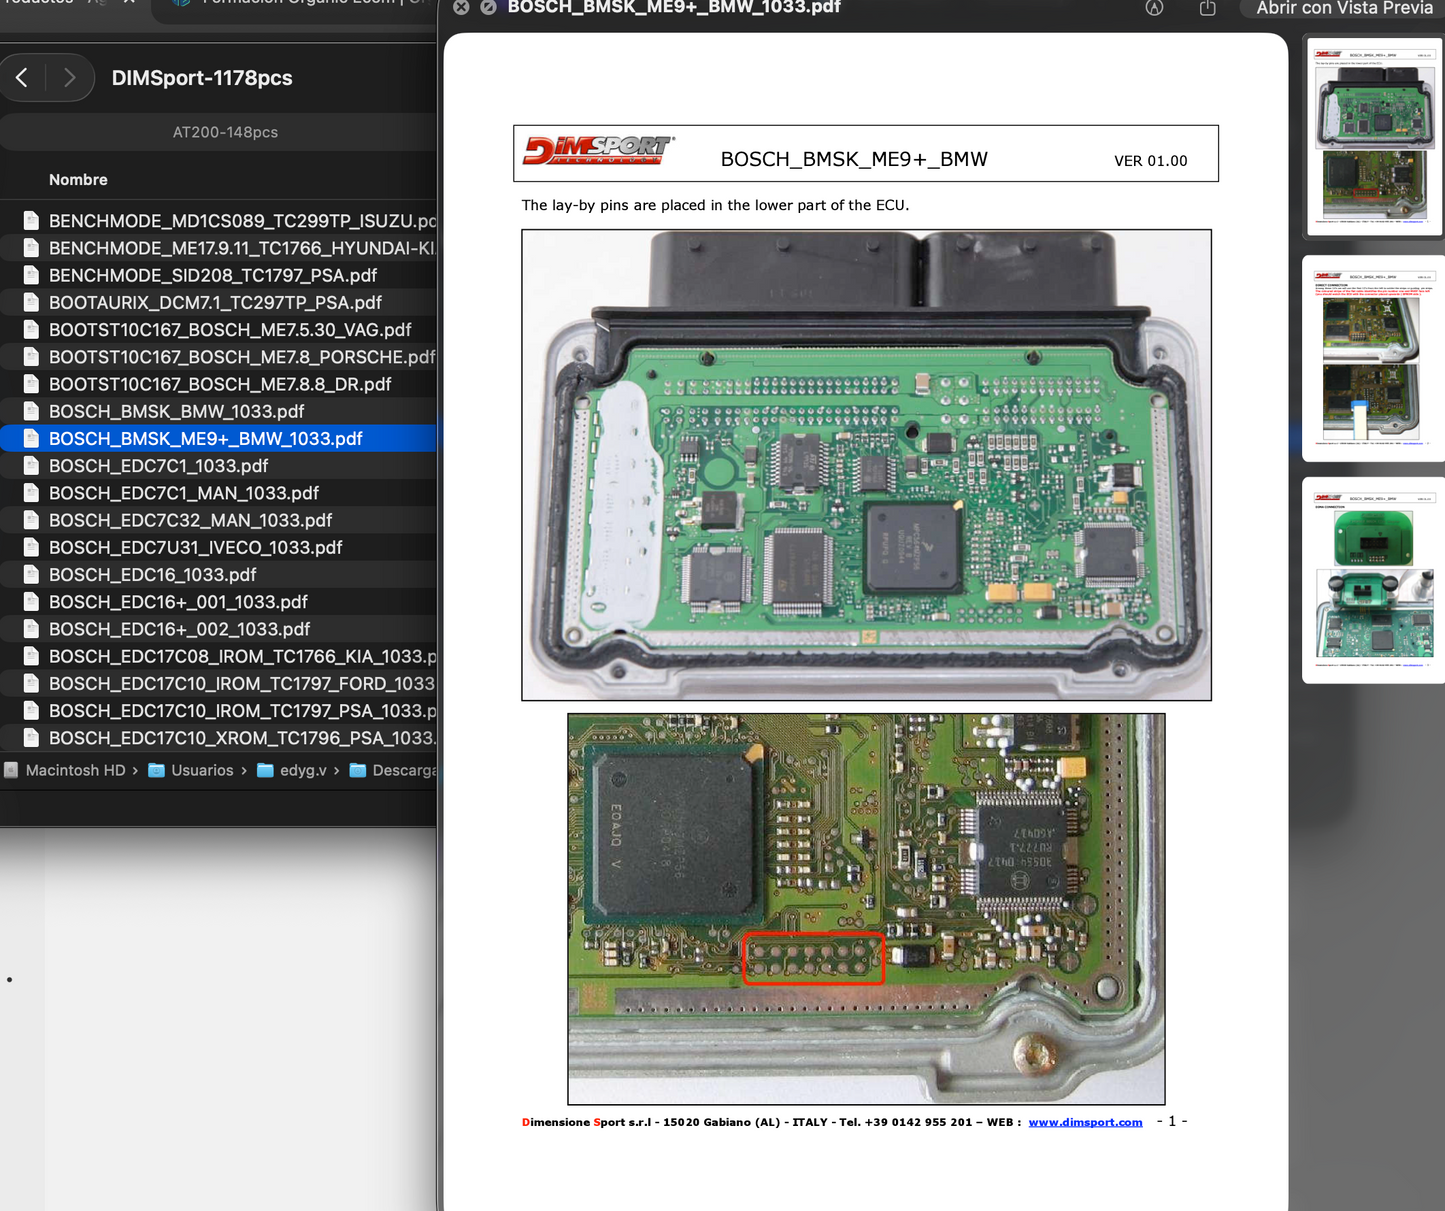Open edyg.v folder in path bar
This screenshot has width=1445, height=1211.
click(302, 770)
